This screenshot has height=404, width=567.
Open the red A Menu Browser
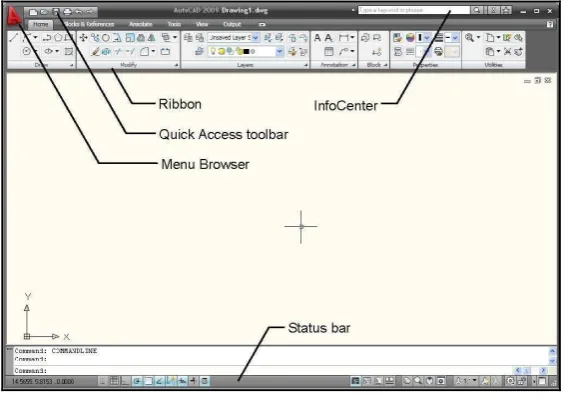(x=14, y=16)
